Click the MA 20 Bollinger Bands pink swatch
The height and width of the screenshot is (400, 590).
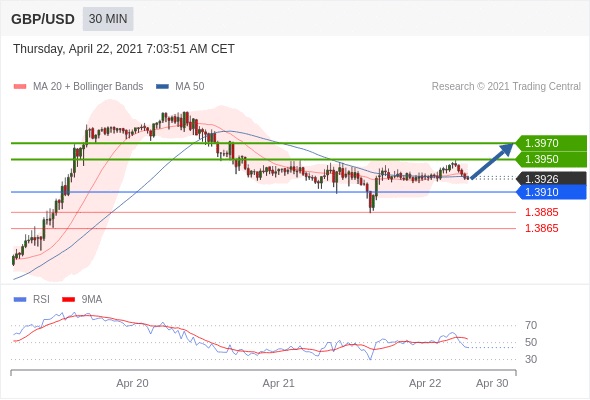click(x=20, y=87)
